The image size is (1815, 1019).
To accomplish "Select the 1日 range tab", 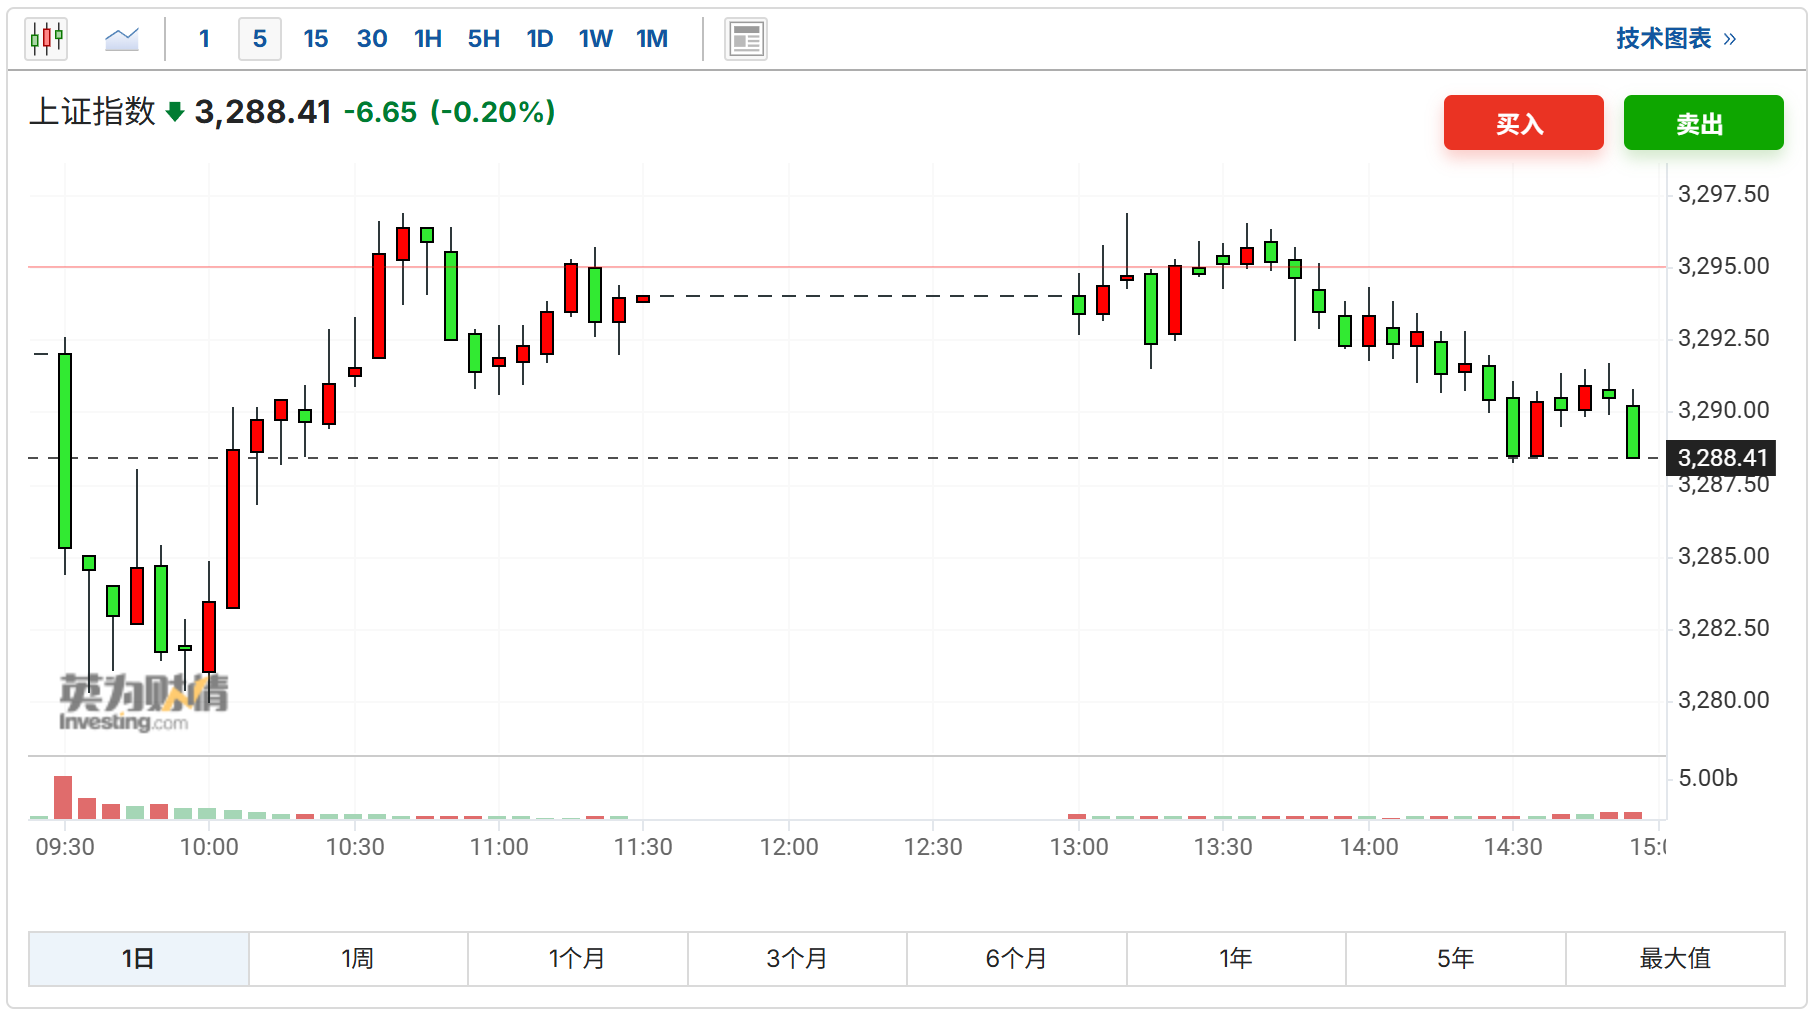I will [x=138, y=959].
